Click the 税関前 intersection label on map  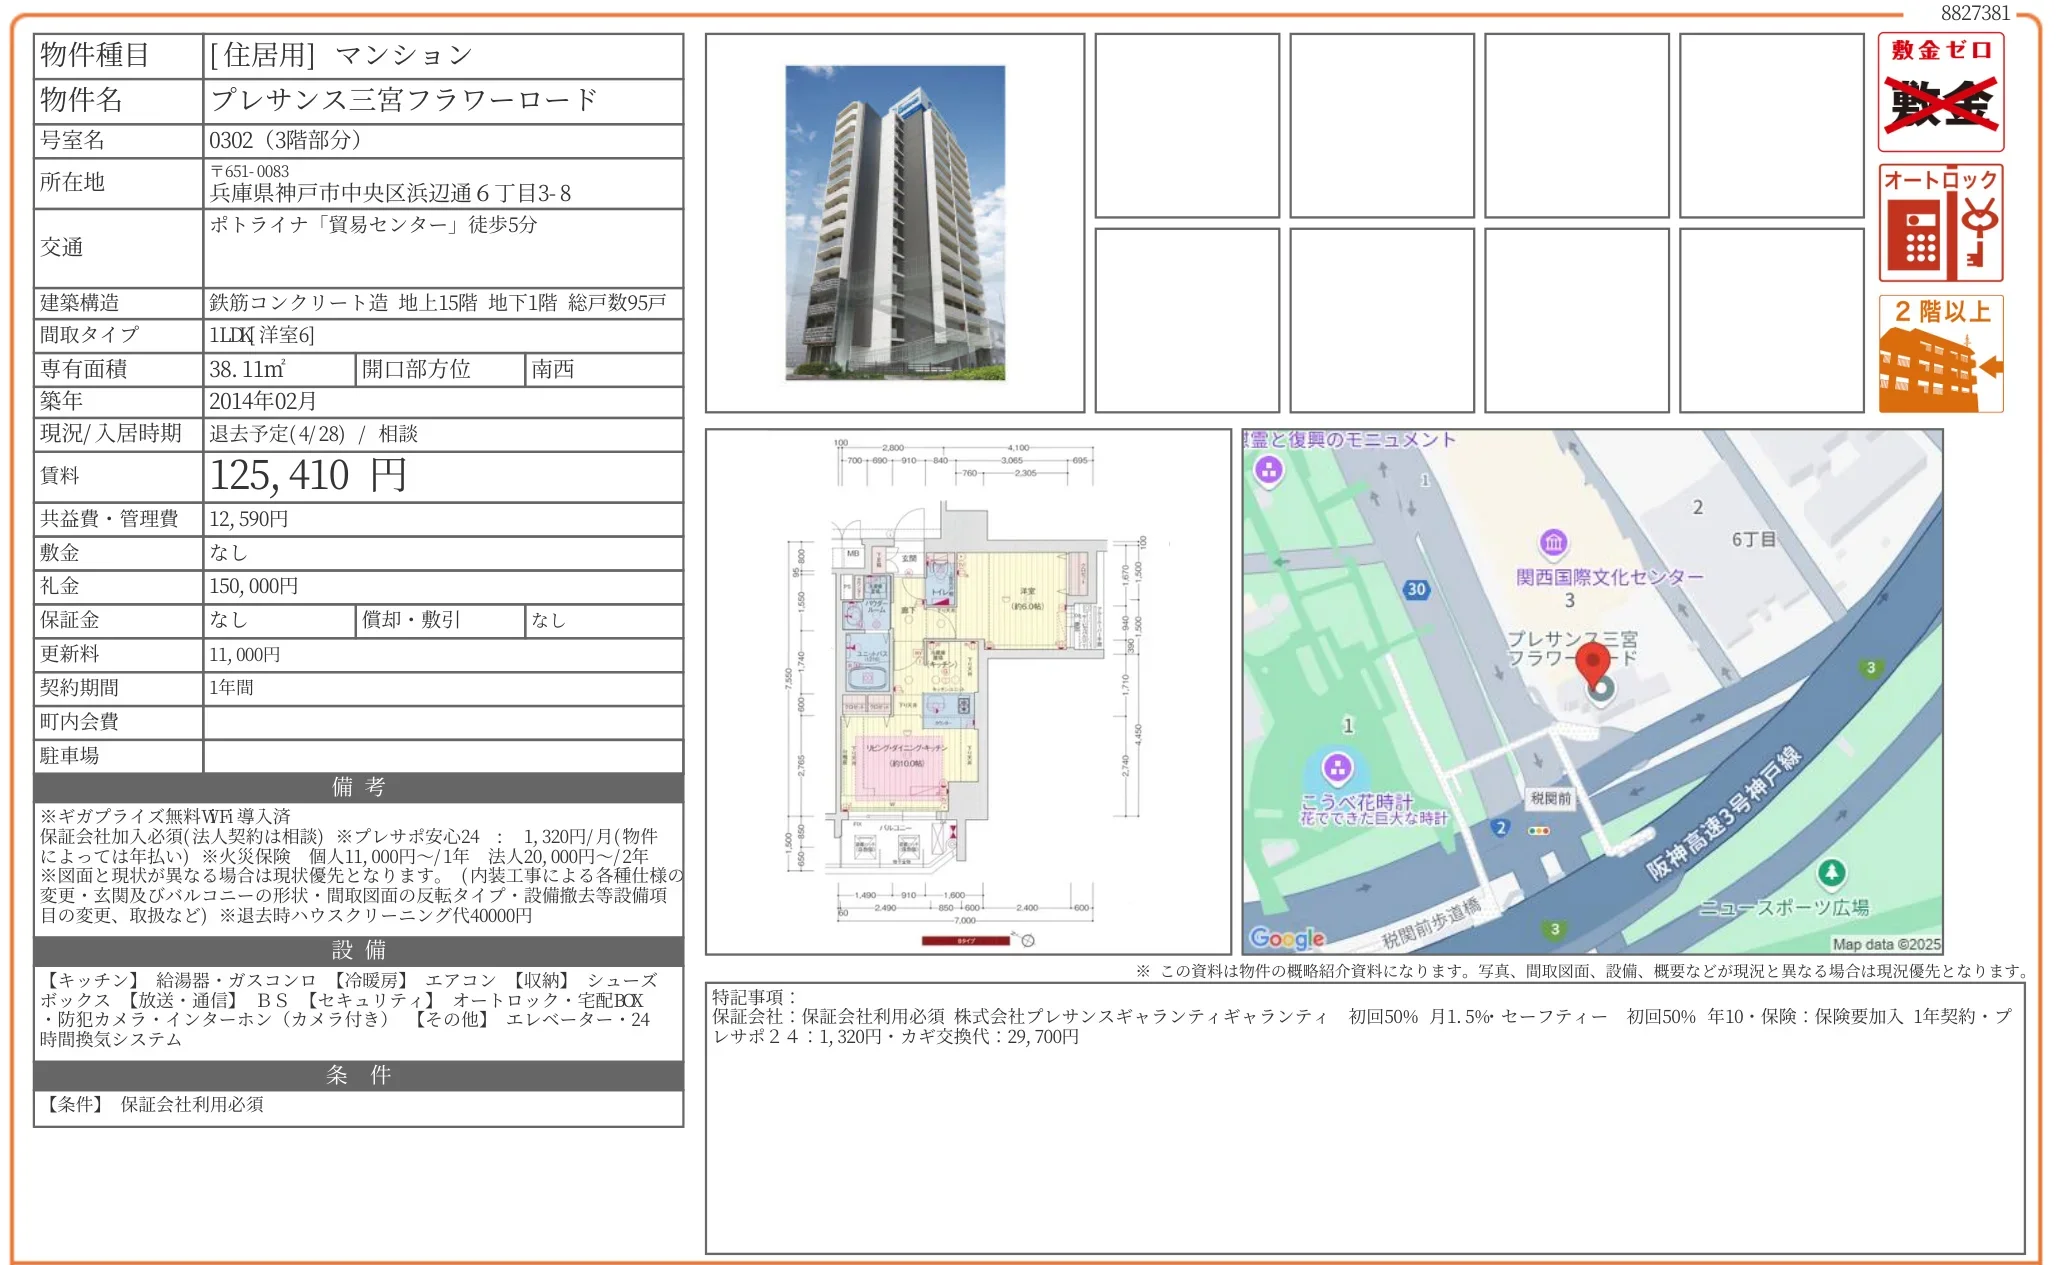click(x=1550, y=798)
